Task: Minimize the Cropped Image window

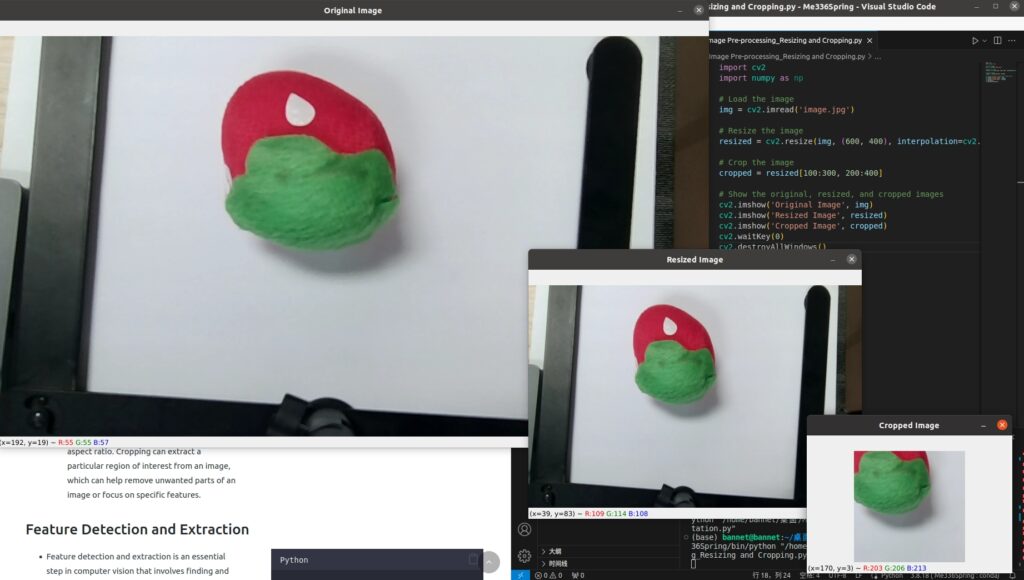Action: point(984,426)
